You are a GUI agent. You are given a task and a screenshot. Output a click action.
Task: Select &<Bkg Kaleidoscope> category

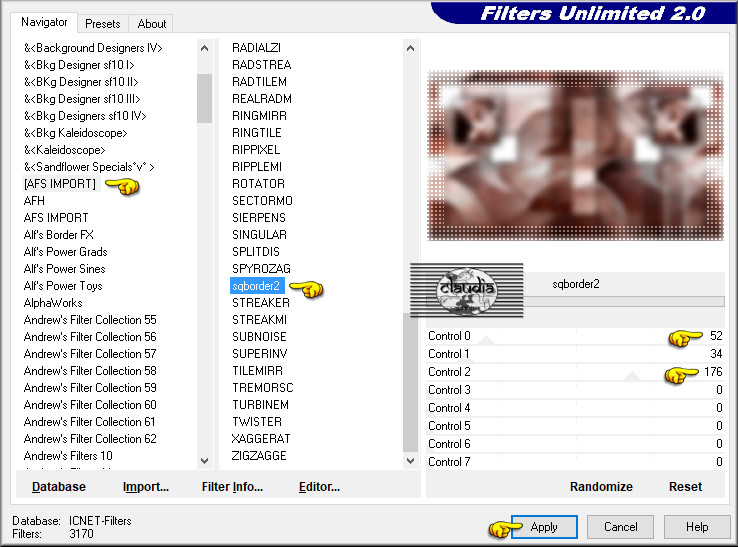coord(75,133)
